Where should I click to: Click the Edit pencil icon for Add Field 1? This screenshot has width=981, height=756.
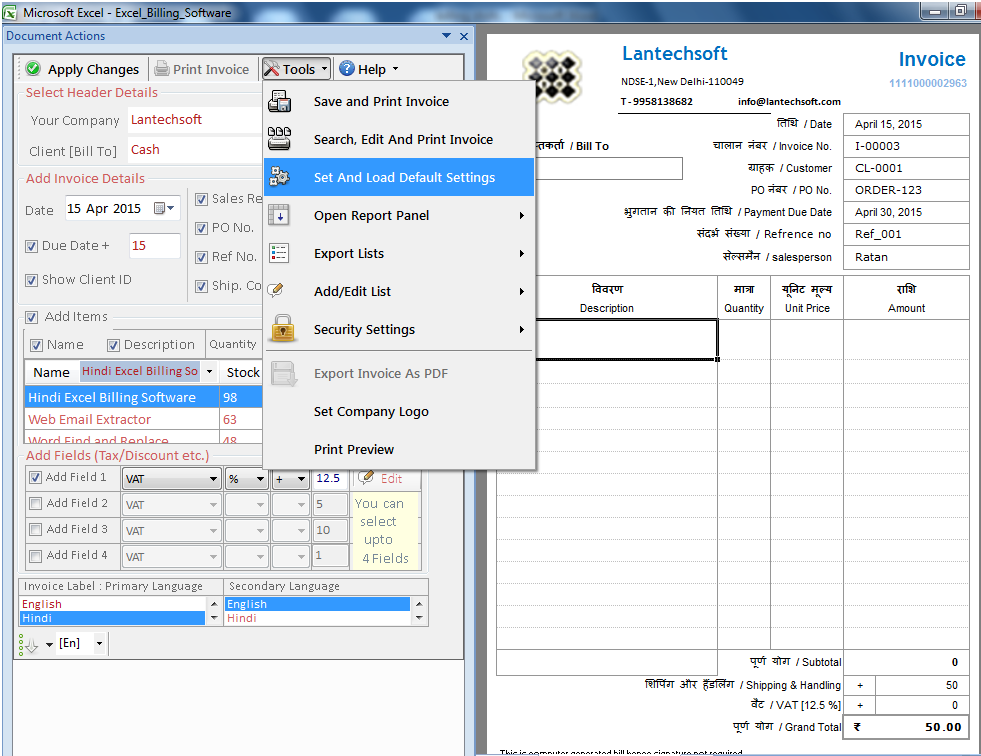366,478
